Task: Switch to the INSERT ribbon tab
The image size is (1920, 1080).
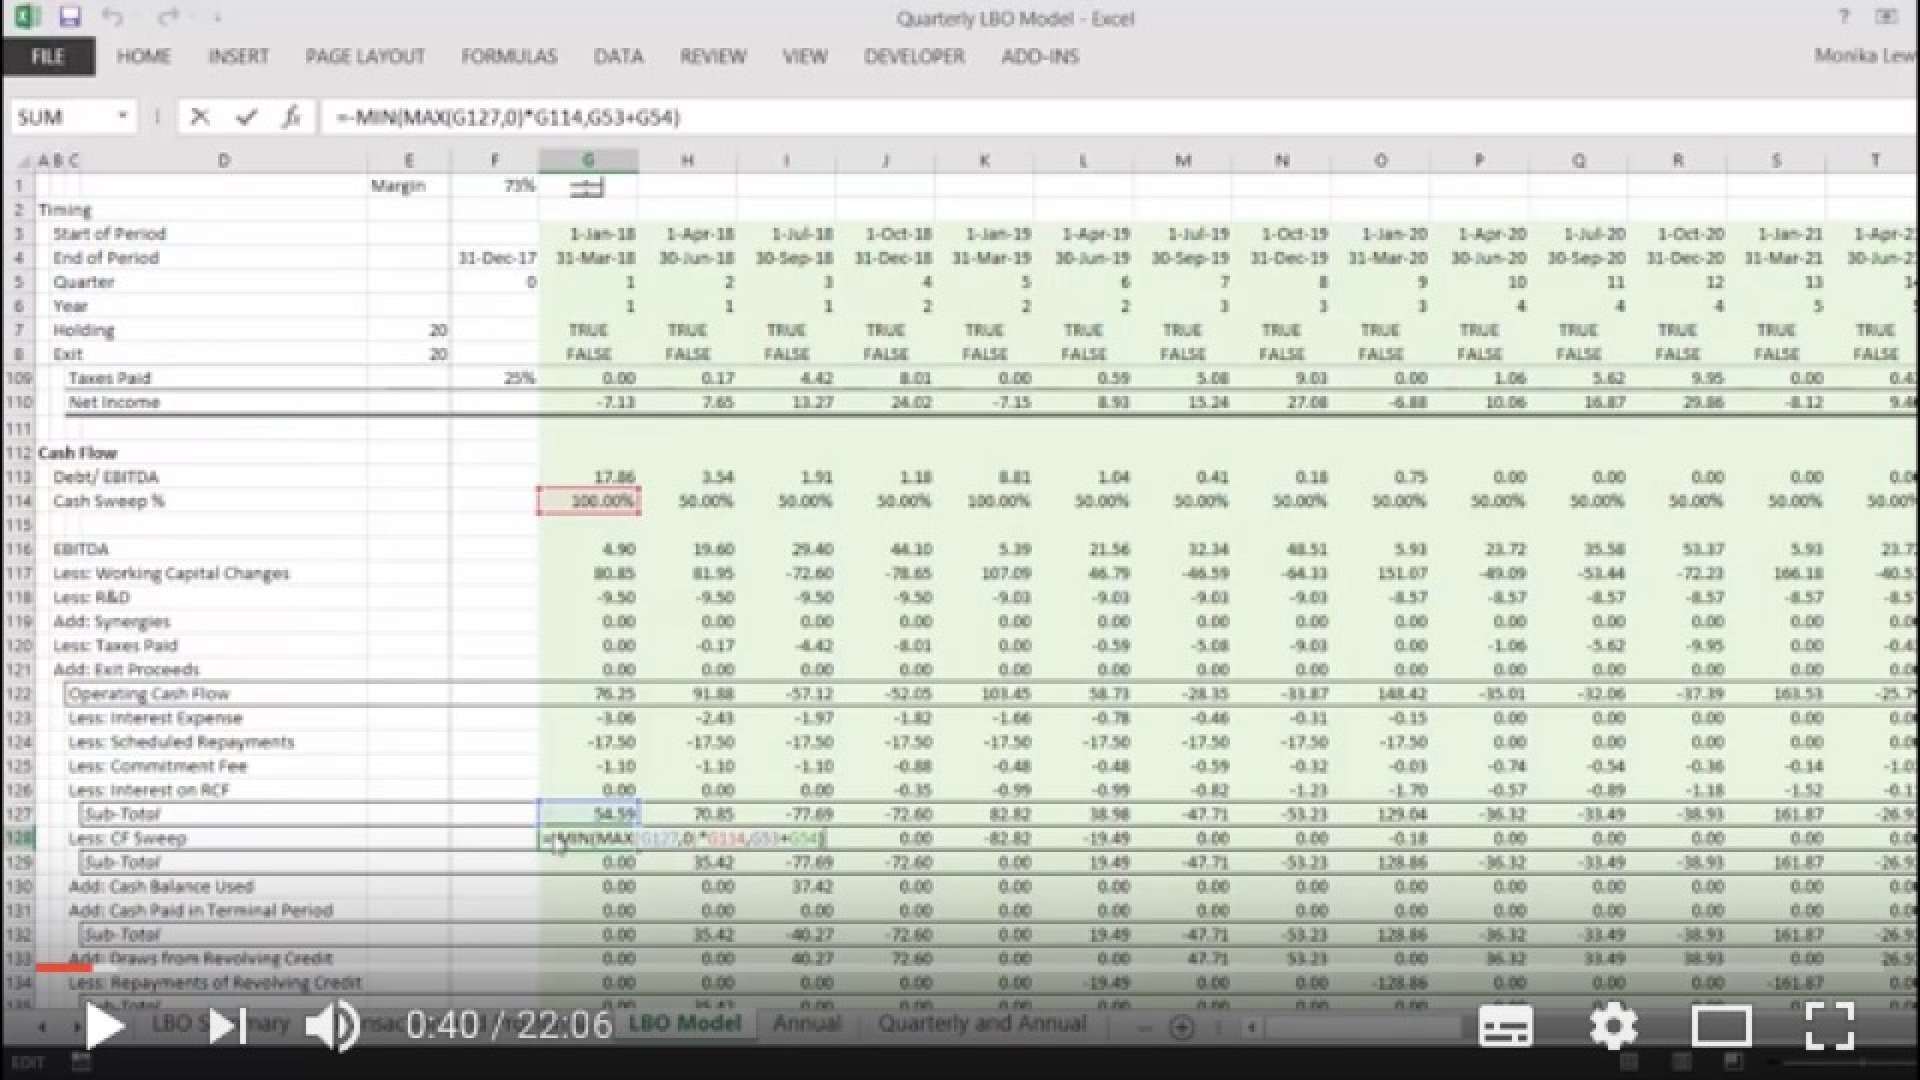Action: coord(238,57)
